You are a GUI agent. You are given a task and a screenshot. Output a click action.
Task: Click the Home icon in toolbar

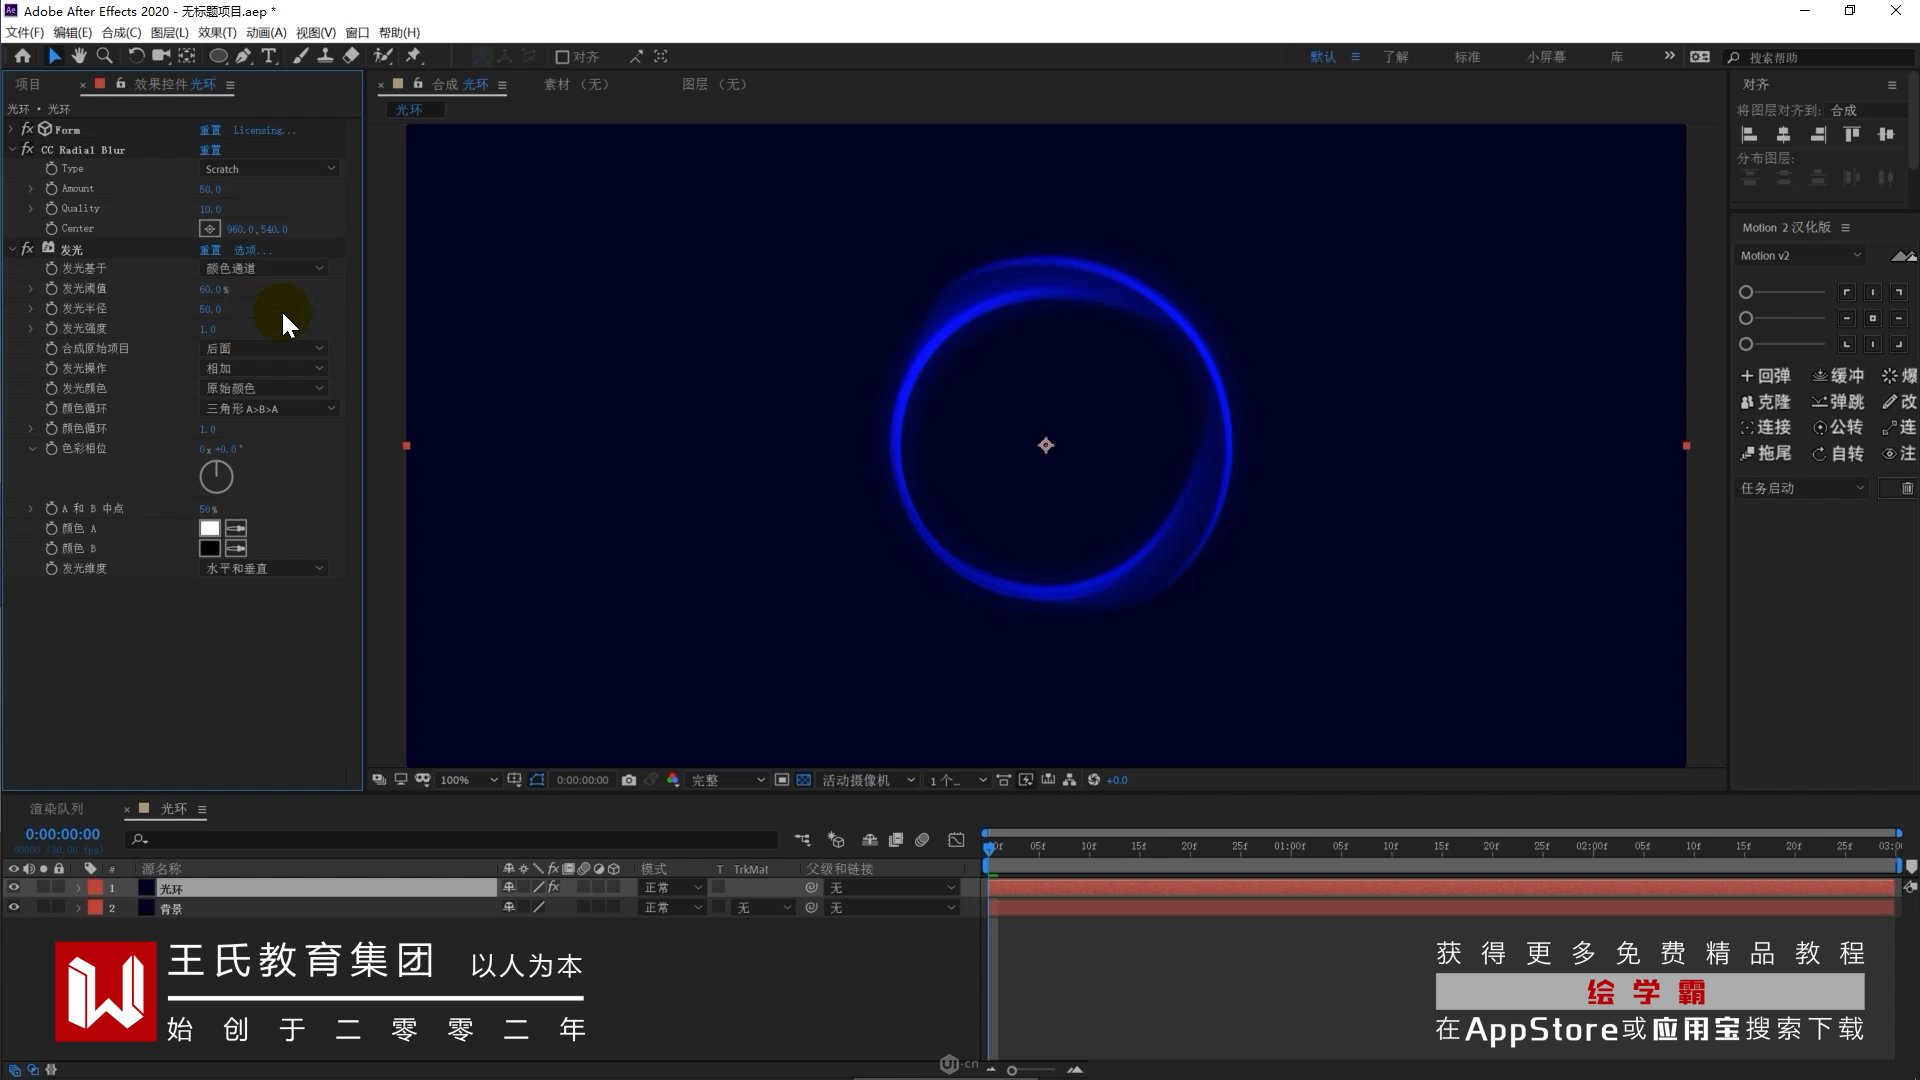pos(22,56)
